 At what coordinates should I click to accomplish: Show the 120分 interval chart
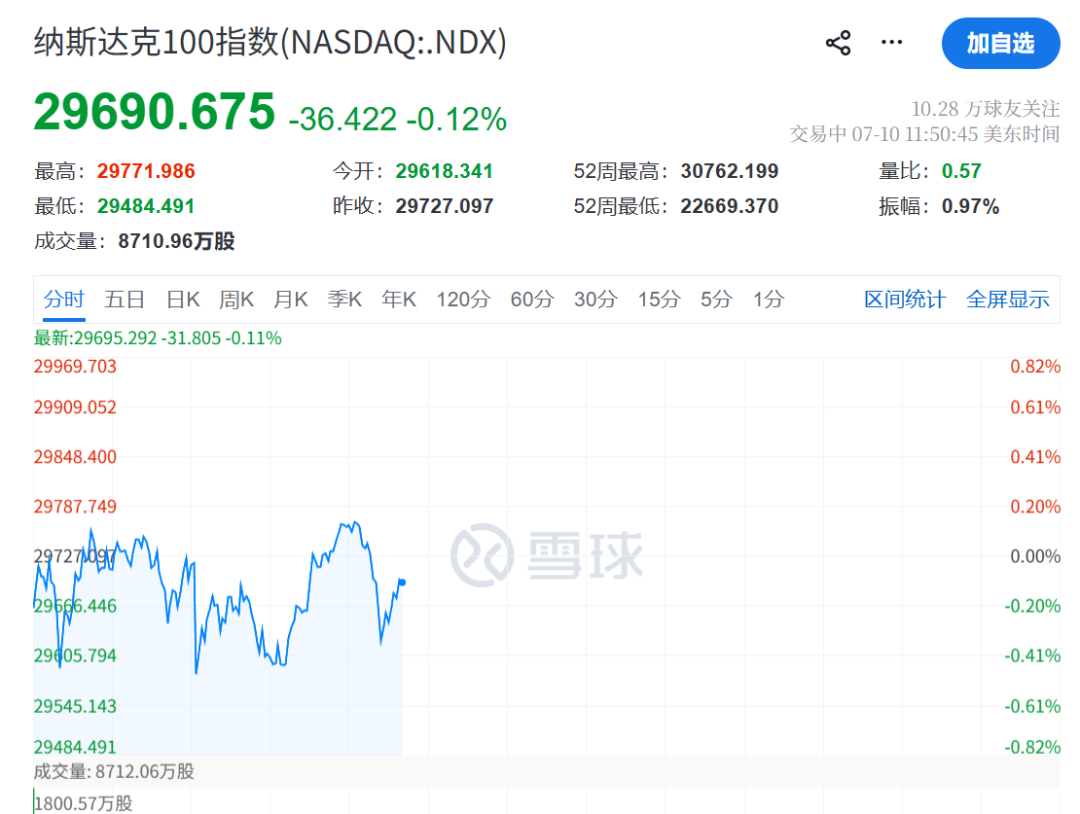464,300
